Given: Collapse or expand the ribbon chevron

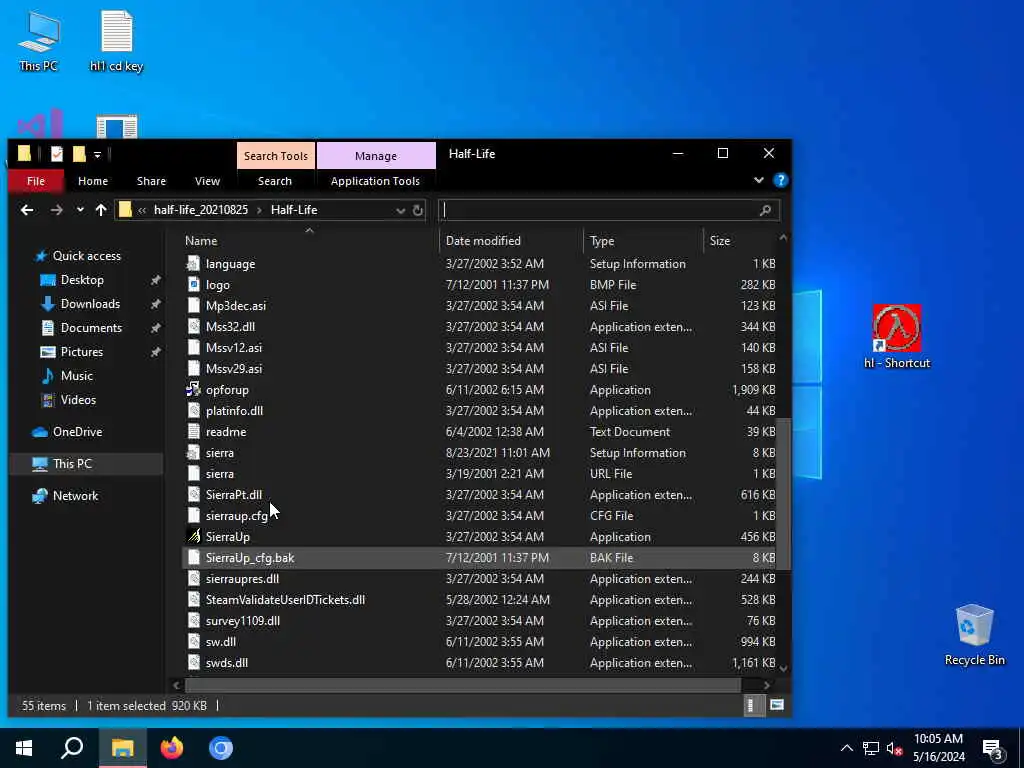Looking at the screenshot, I should pyautogui.click(x=758, y=180).
